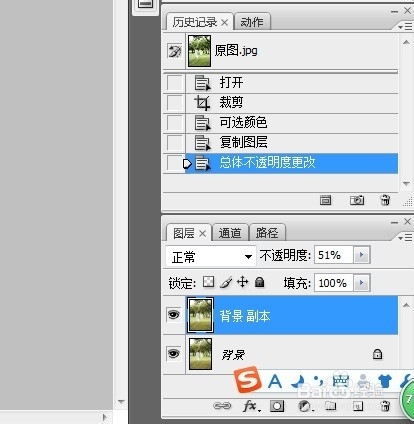The height and width of the screenshot is (424, 414).
Task: Select 背景 副本 layer thumbnail
Action: point(200,315)
